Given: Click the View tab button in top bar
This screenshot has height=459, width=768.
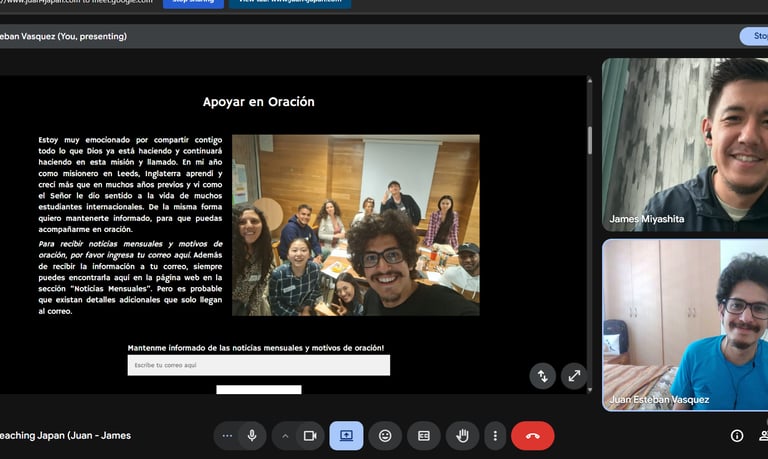Looking at the screenshot, I should [x=290, y=3].
